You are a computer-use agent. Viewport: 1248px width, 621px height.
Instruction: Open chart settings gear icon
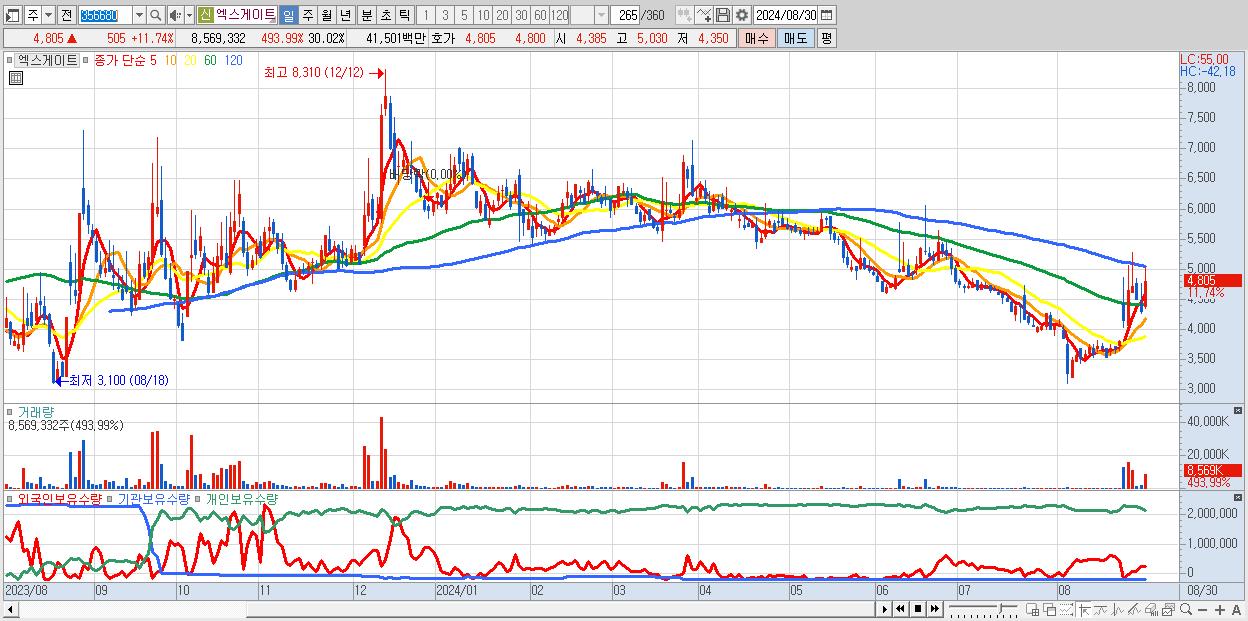[x=741, y=15]
